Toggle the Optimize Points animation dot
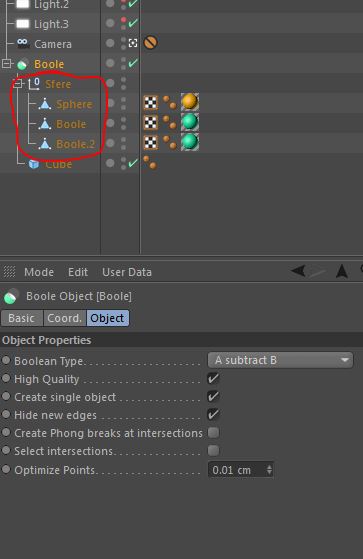Screen dimensions: 363x559 pos(6,469)
